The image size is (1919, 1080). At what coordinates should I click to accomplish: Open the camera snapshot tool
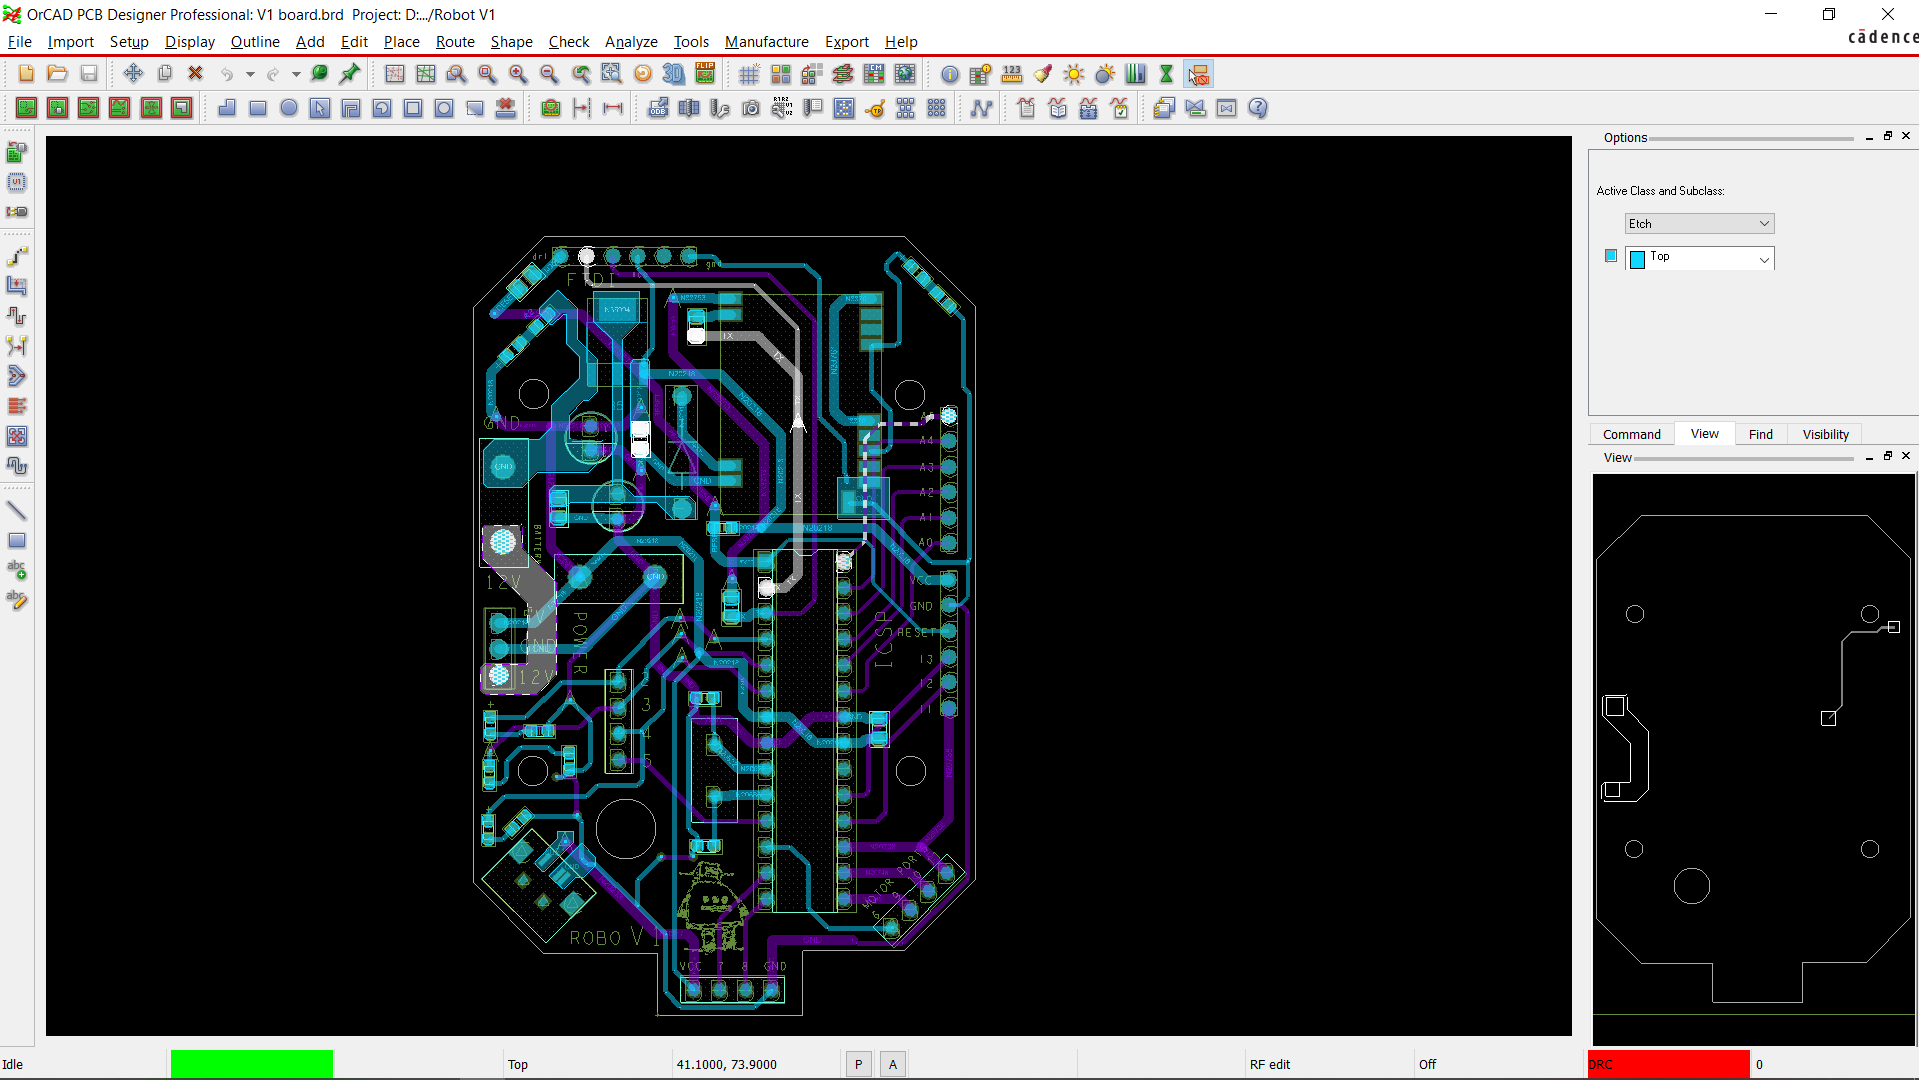[751, 108]
